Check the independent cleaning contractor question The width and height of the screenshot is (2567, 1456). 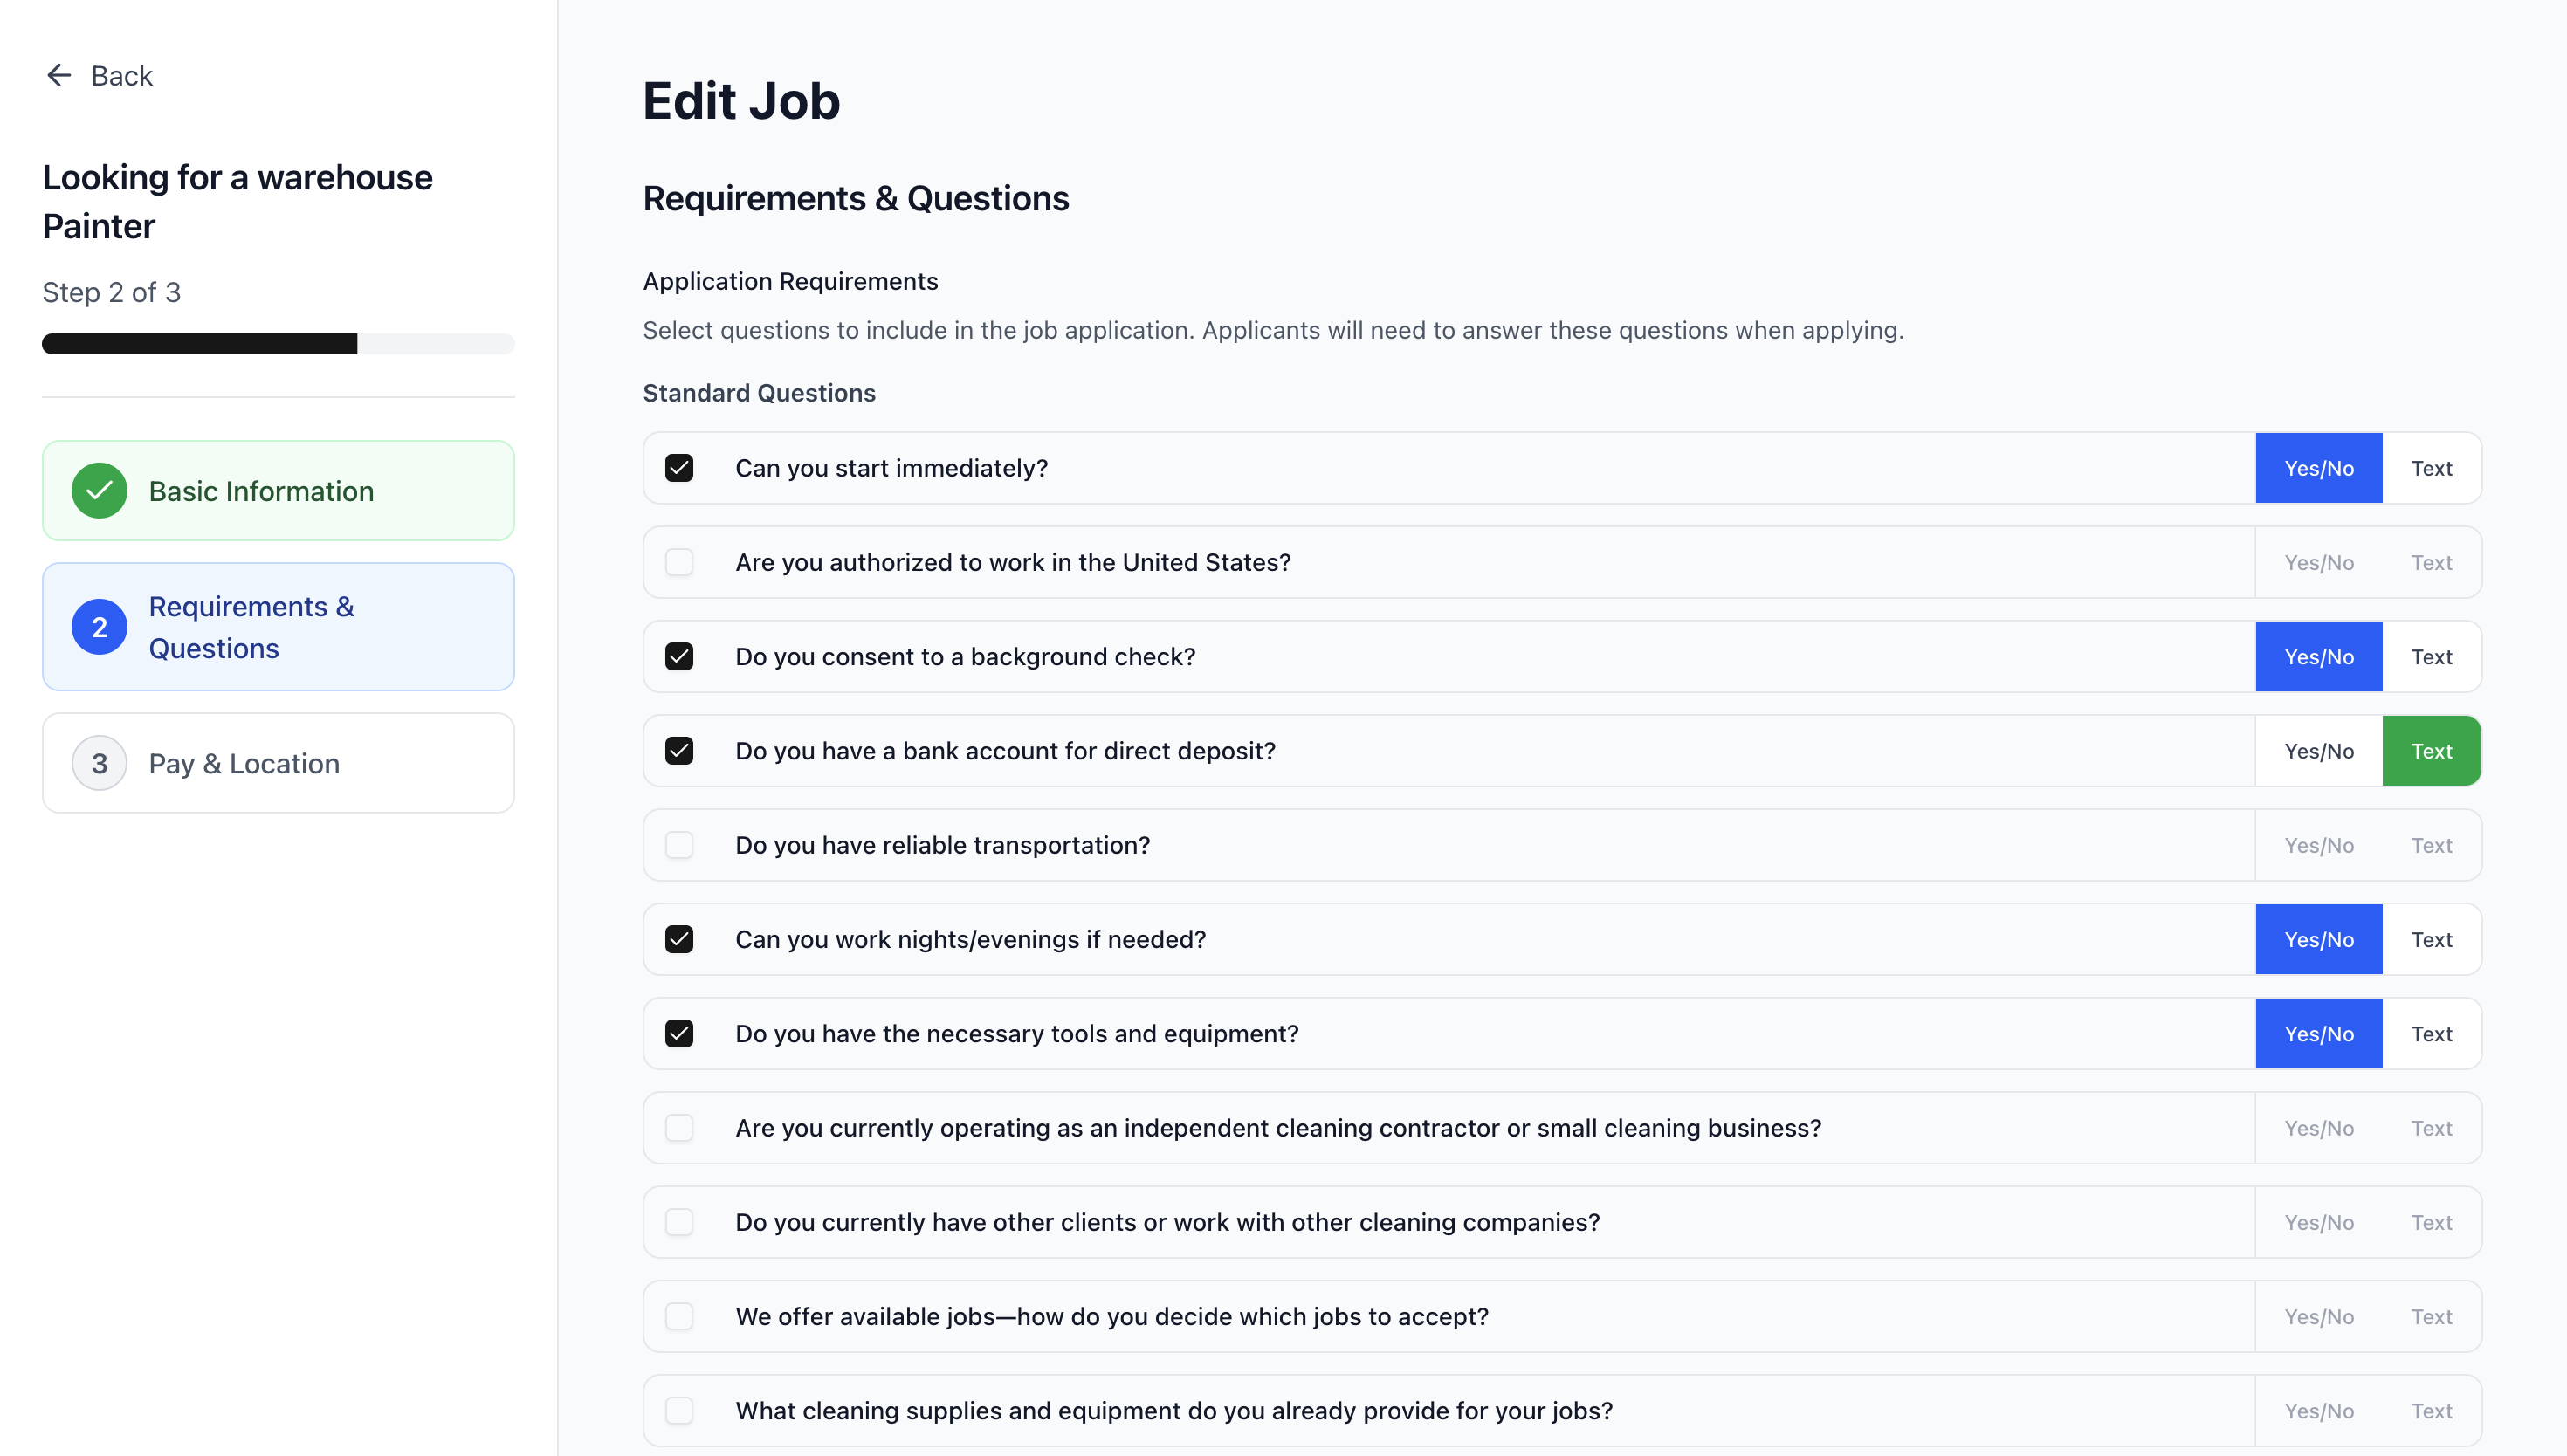pyautogui.click(x=680, y=1127)
